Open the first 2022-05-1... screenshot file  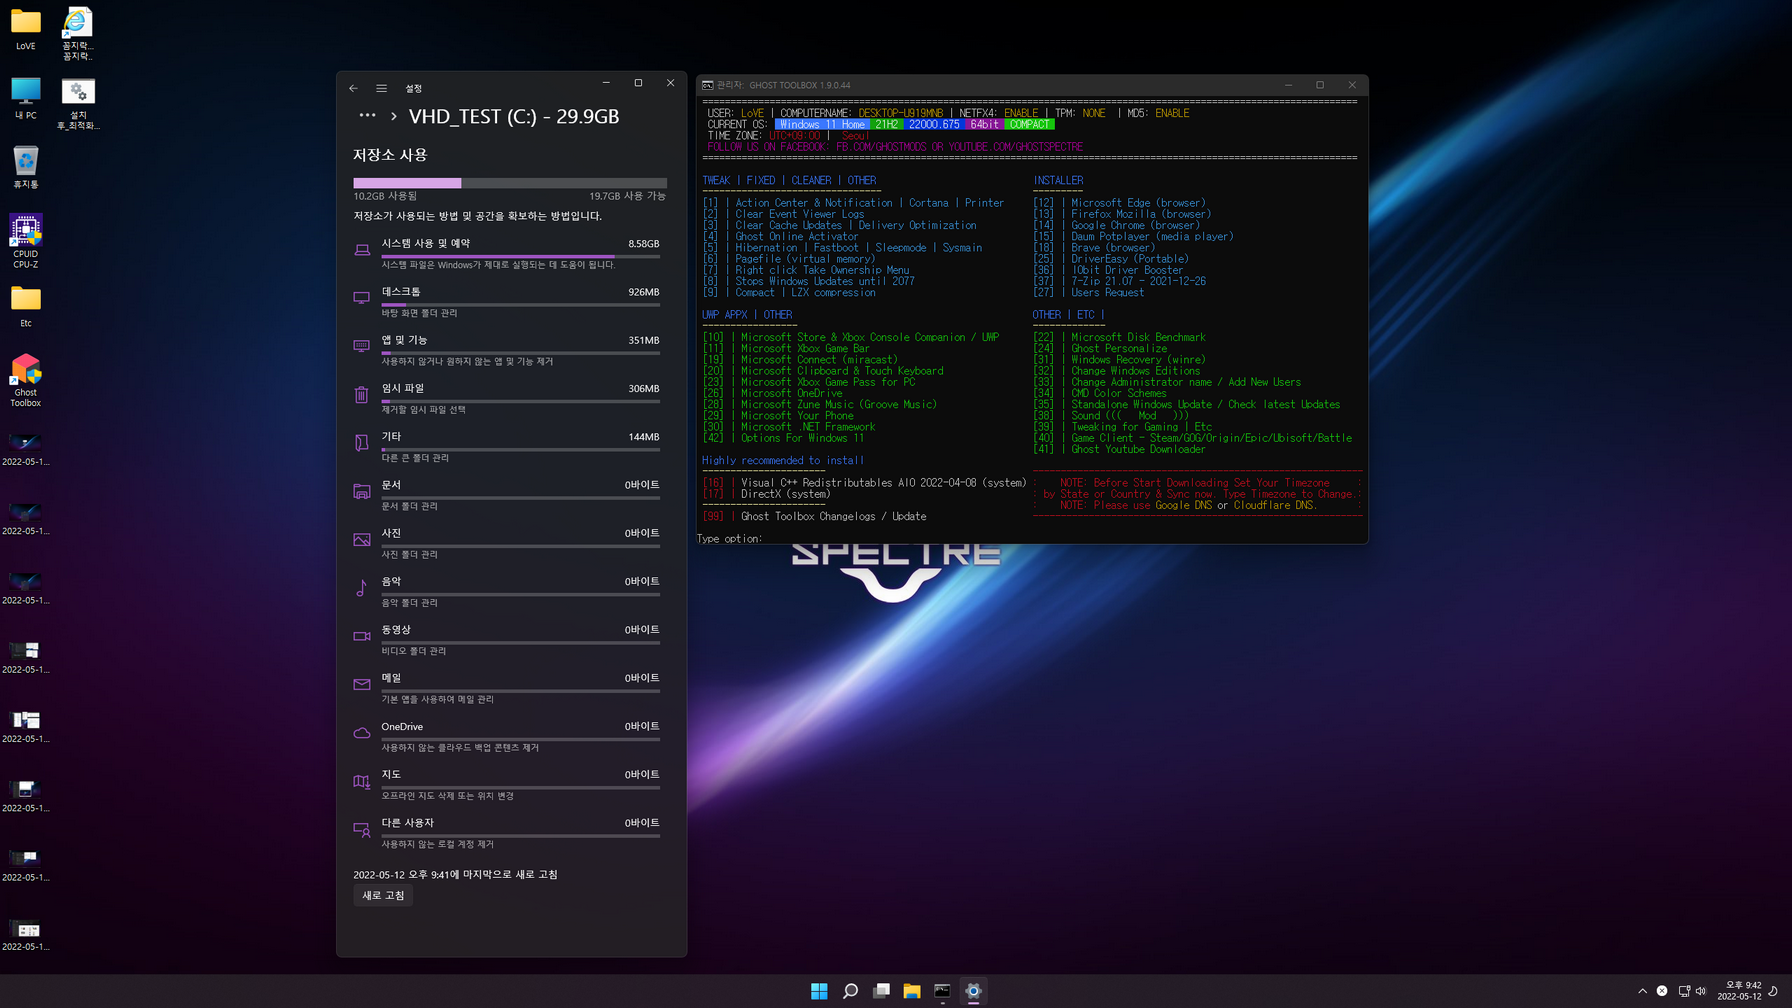[26, 449]
